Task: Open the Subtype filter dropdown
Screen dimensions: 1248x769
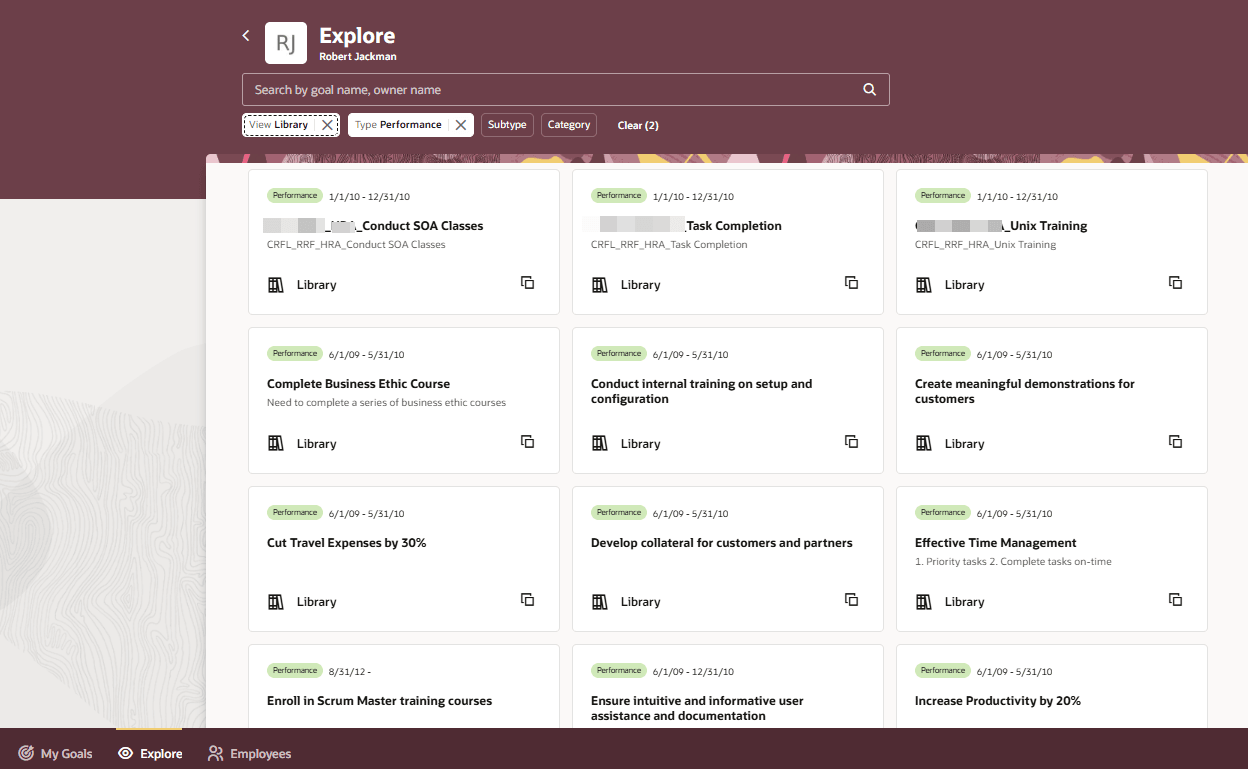Action: (507, 124)
